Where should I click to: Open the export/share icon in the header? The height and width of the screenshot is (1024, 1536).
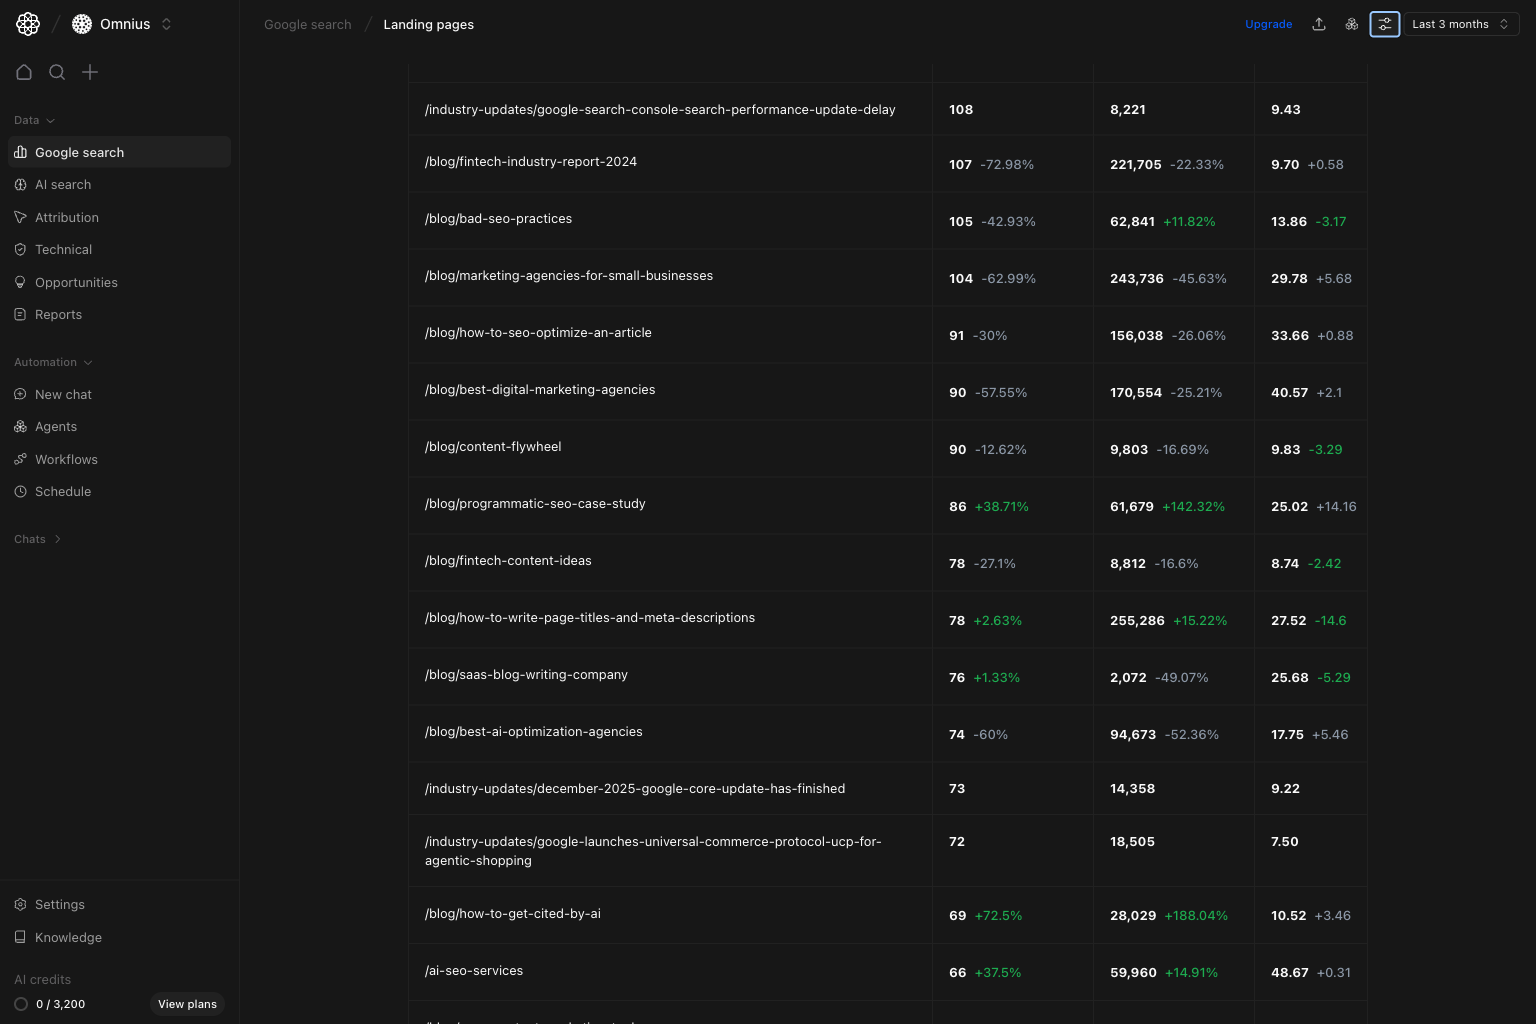(1318, 24)
